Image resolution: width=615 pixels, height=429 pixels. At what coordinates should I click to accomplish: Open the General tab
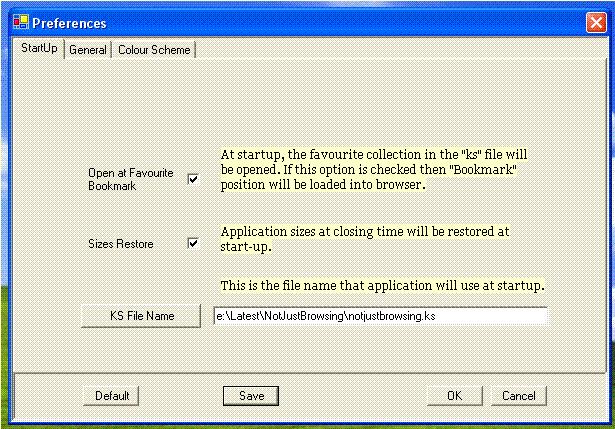[88, 50]
